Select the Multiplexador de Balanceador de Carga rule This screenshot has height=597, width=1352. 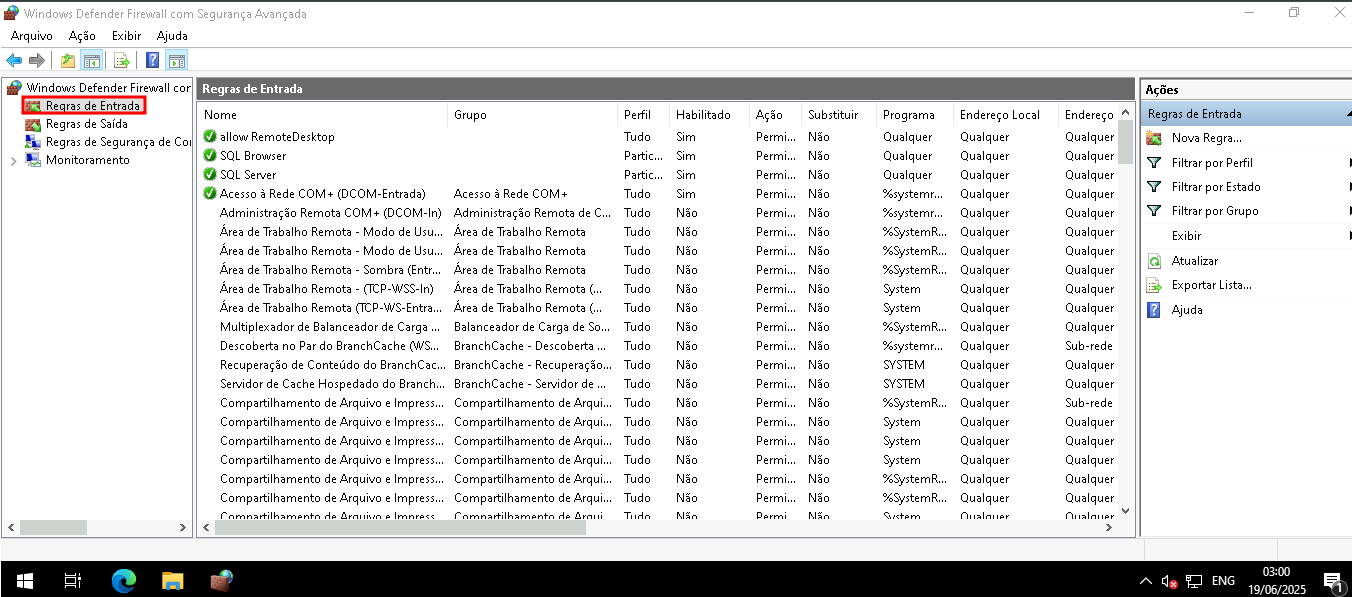[x=658, y=327]
